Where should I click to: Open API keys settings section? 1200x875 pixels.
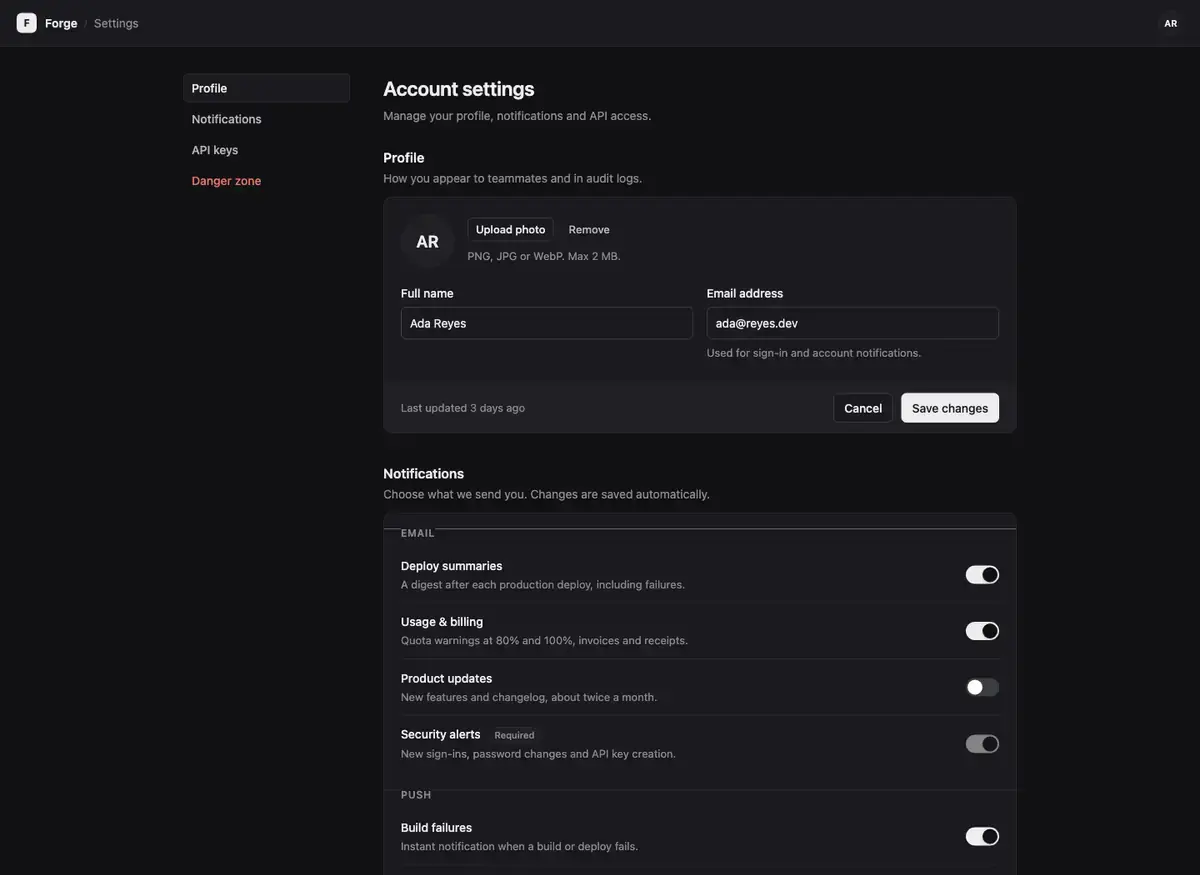click(266, 150)
